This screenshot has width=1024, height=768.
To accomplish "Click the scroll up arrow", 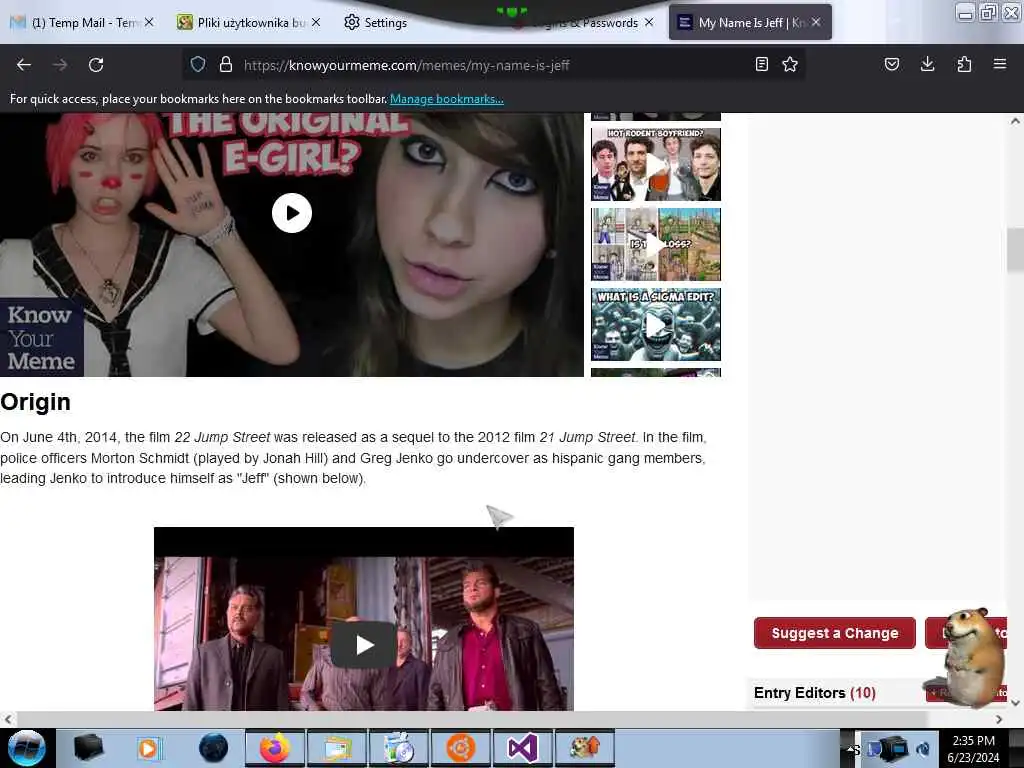I will point(1015,121).
